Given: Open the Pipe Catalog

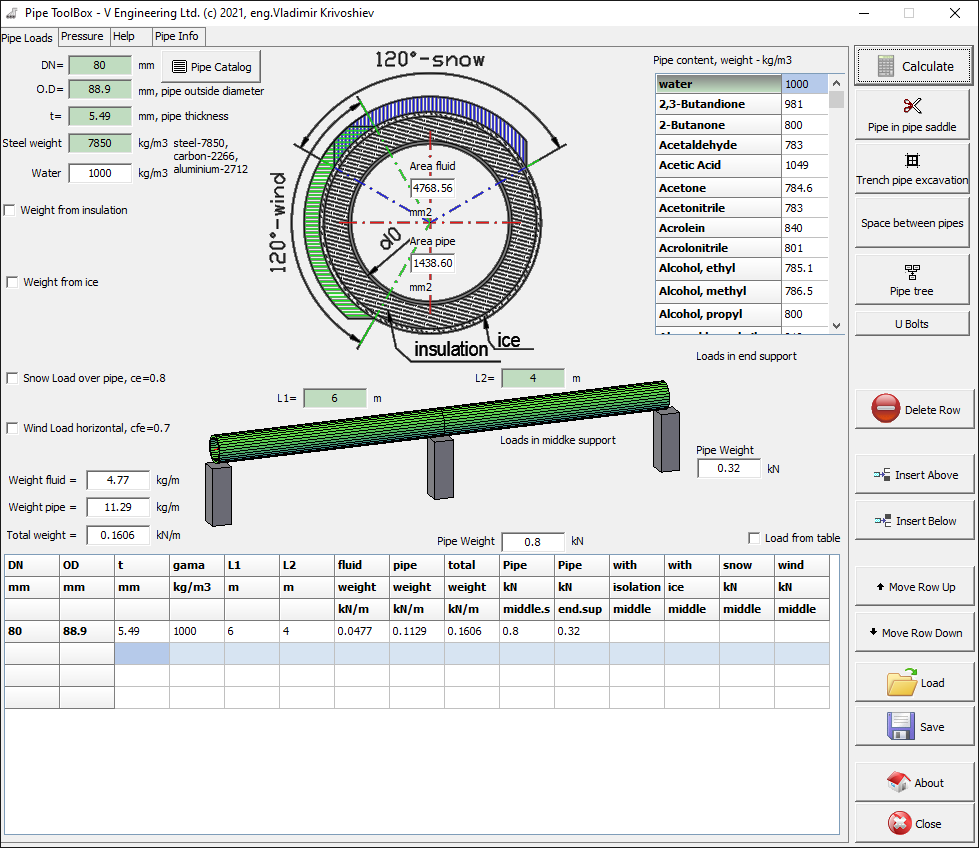Looking at the screenshot, I should click(x=212, y=67).
